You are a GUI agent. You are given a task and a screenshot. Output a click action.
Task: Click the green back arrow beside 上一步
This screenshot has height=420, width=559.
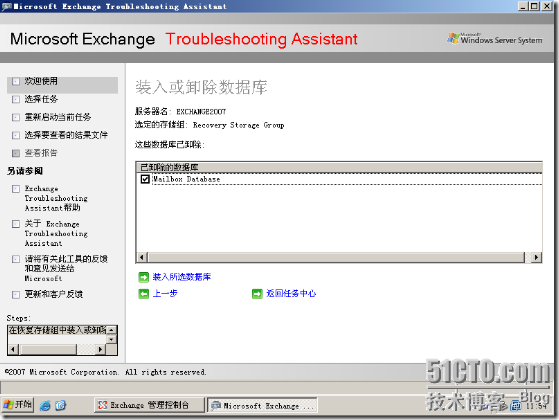[143, 294]
